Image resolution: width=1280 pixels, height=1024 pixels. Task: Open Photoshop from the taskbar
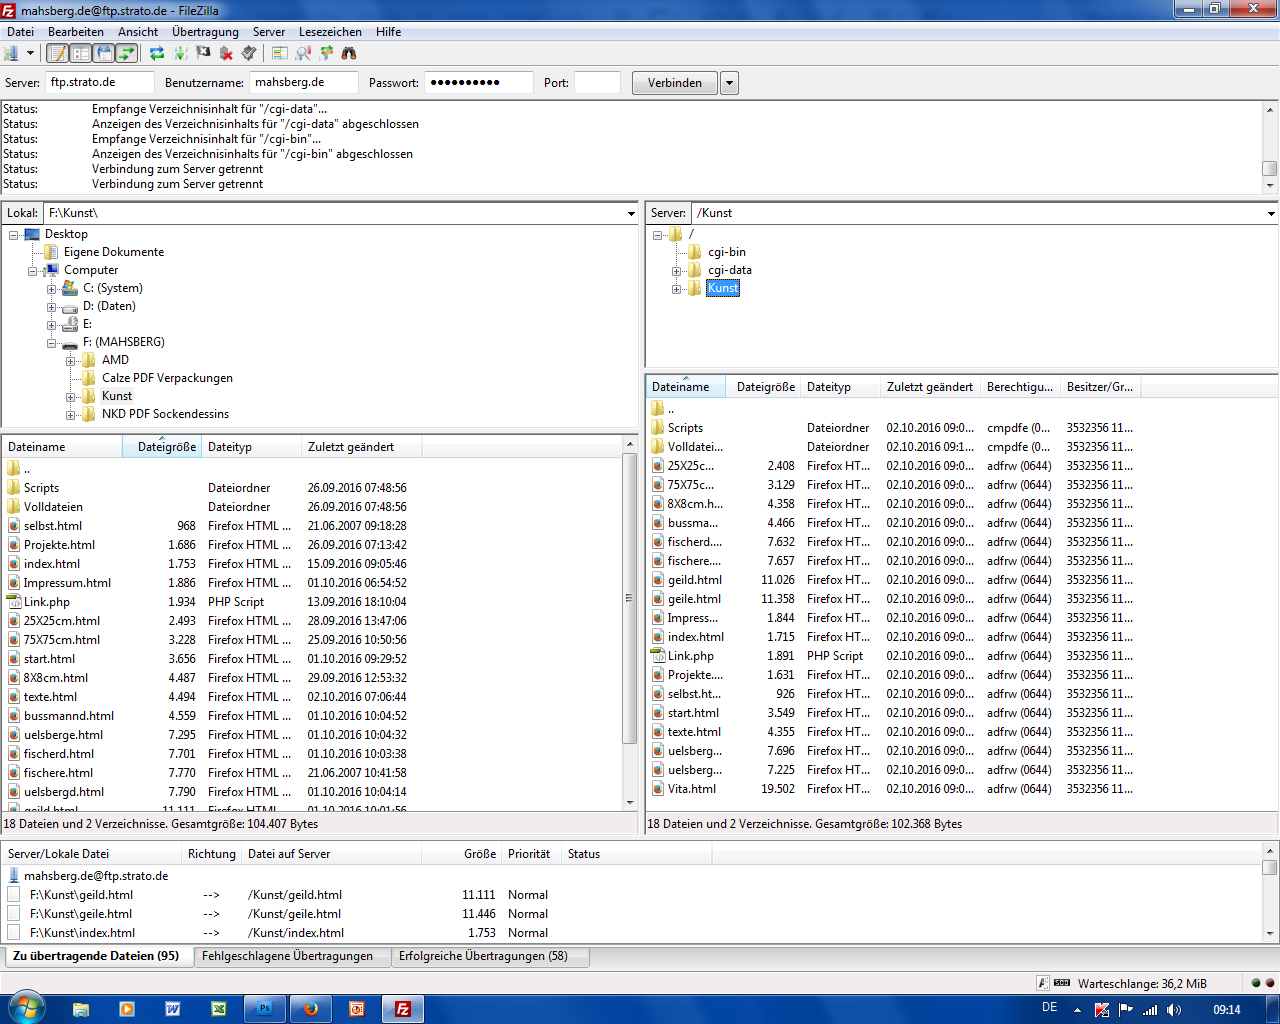(x=264, y=1009)
